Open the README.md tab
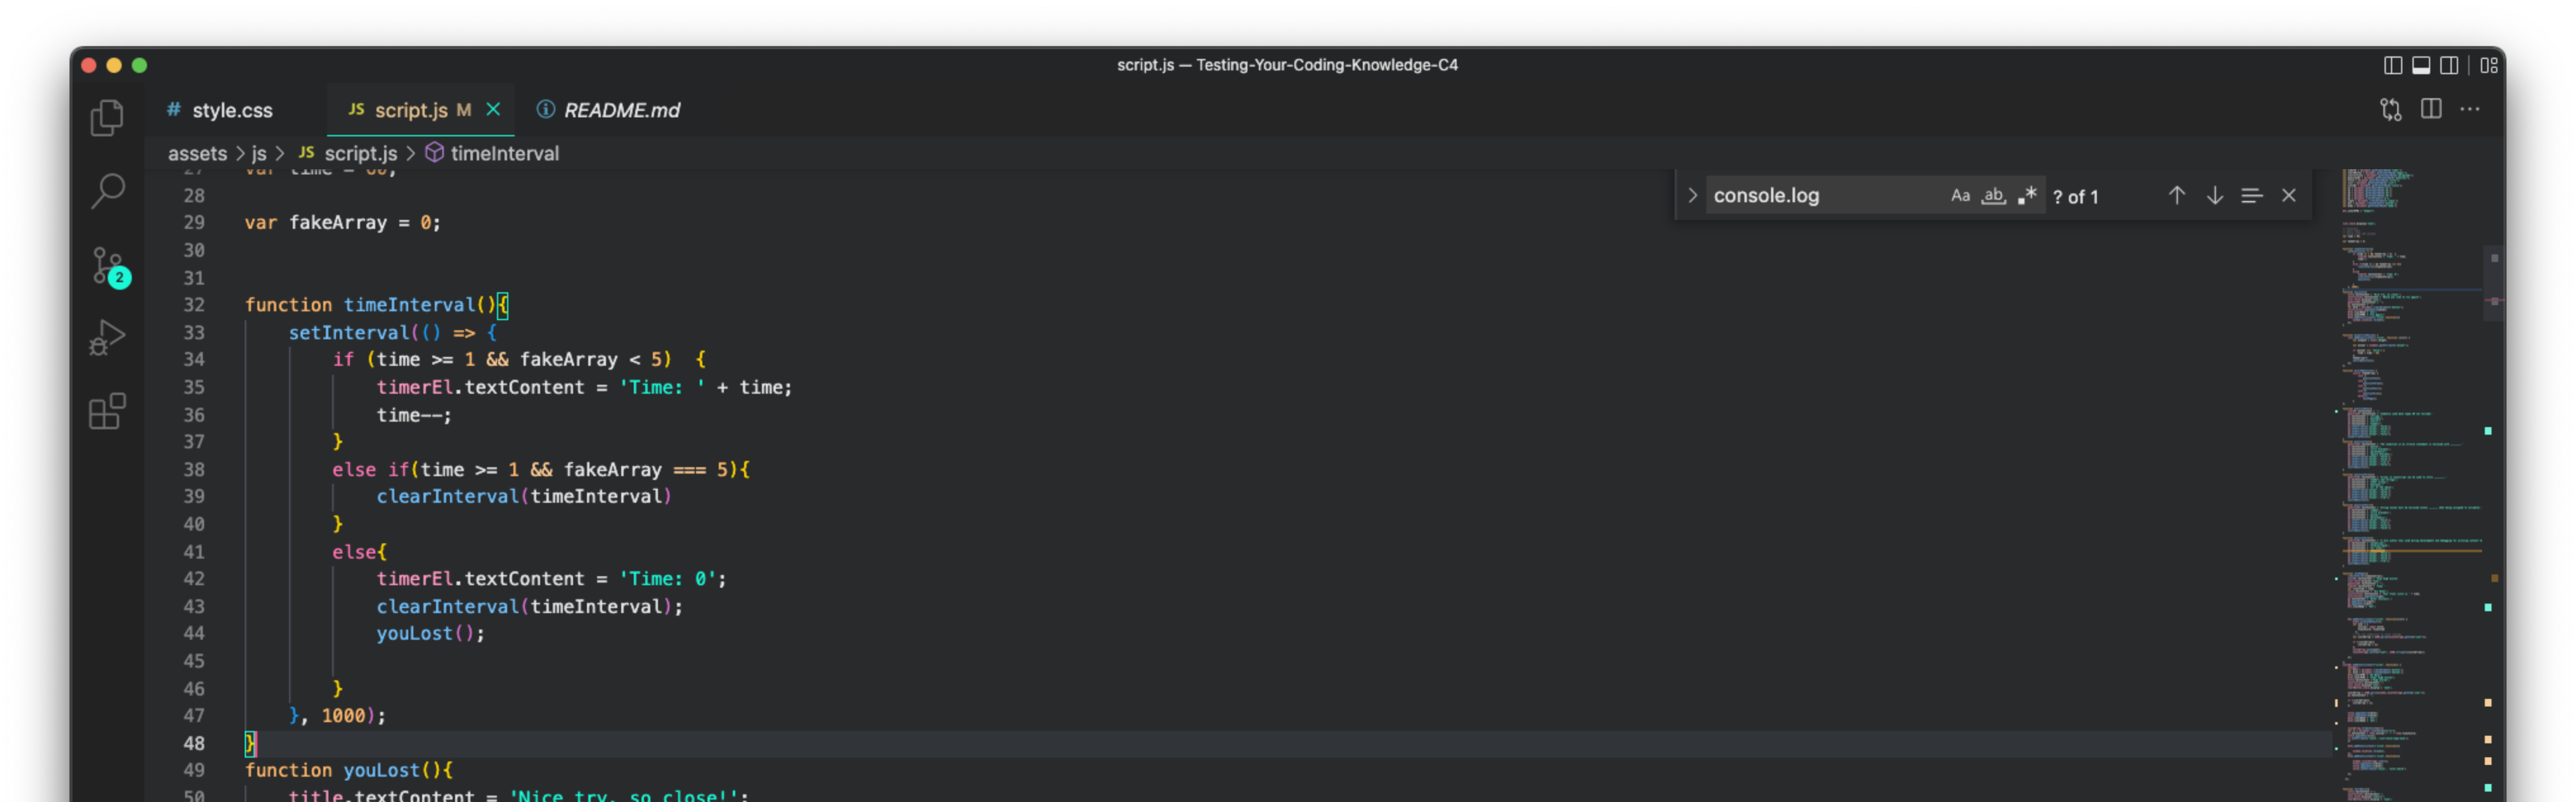 coord(621,110)
